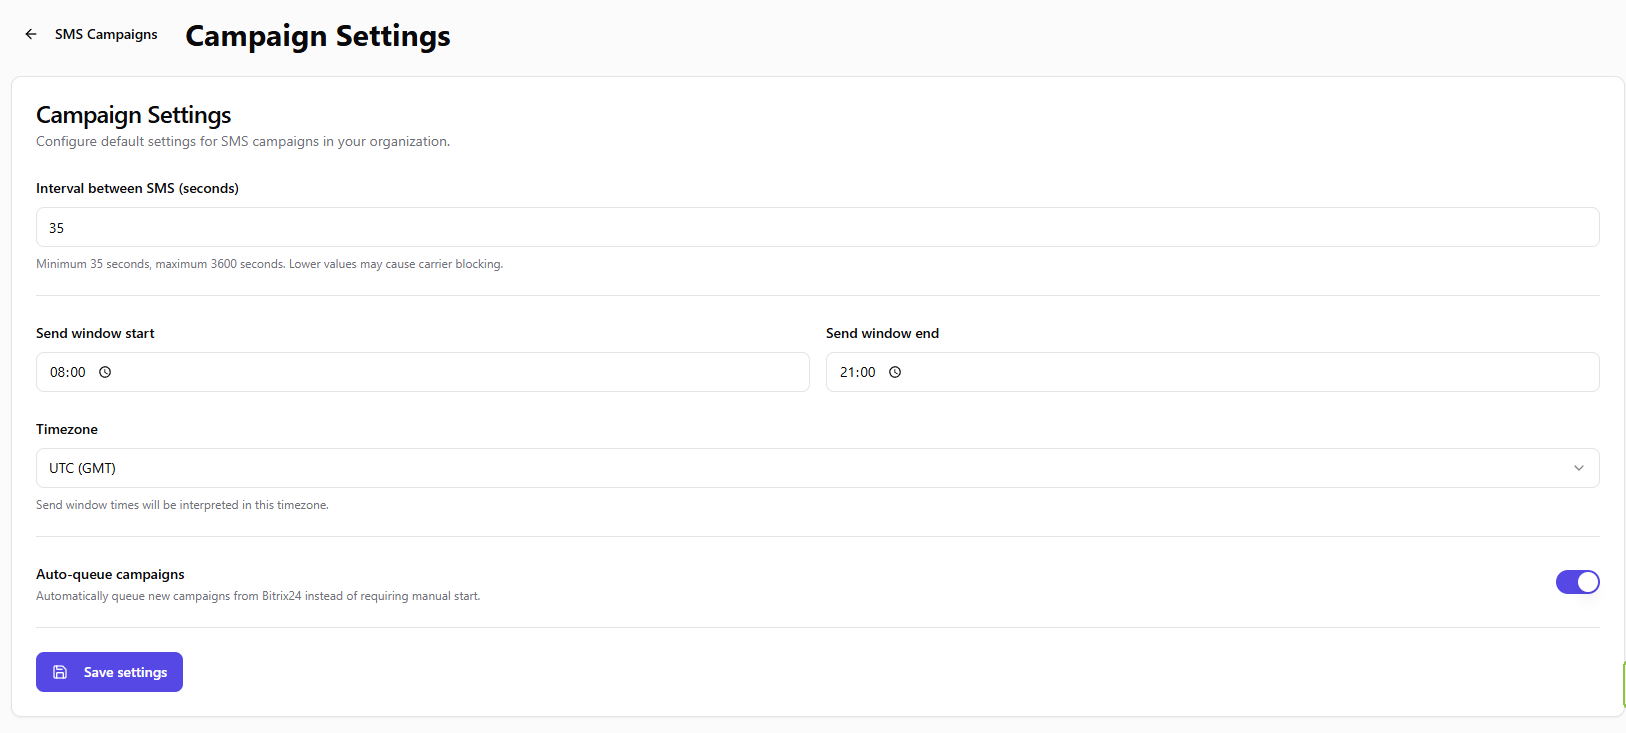1626x733 pixels.
Task: Open the UTC (GMT) timezone dropdown
Action: coord(816,468)
